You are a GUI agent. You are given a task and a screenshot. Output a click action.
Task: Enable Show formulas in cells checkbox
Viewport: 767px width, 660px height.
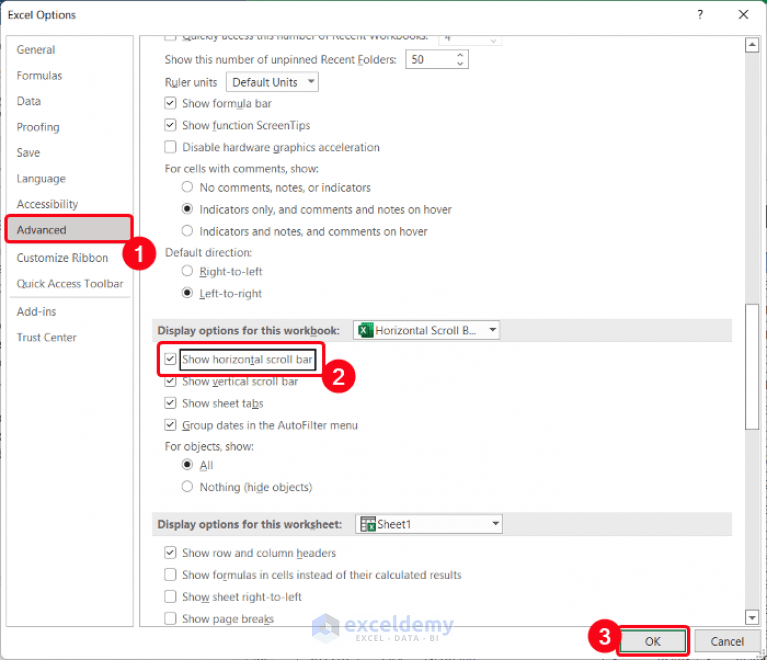170,574
